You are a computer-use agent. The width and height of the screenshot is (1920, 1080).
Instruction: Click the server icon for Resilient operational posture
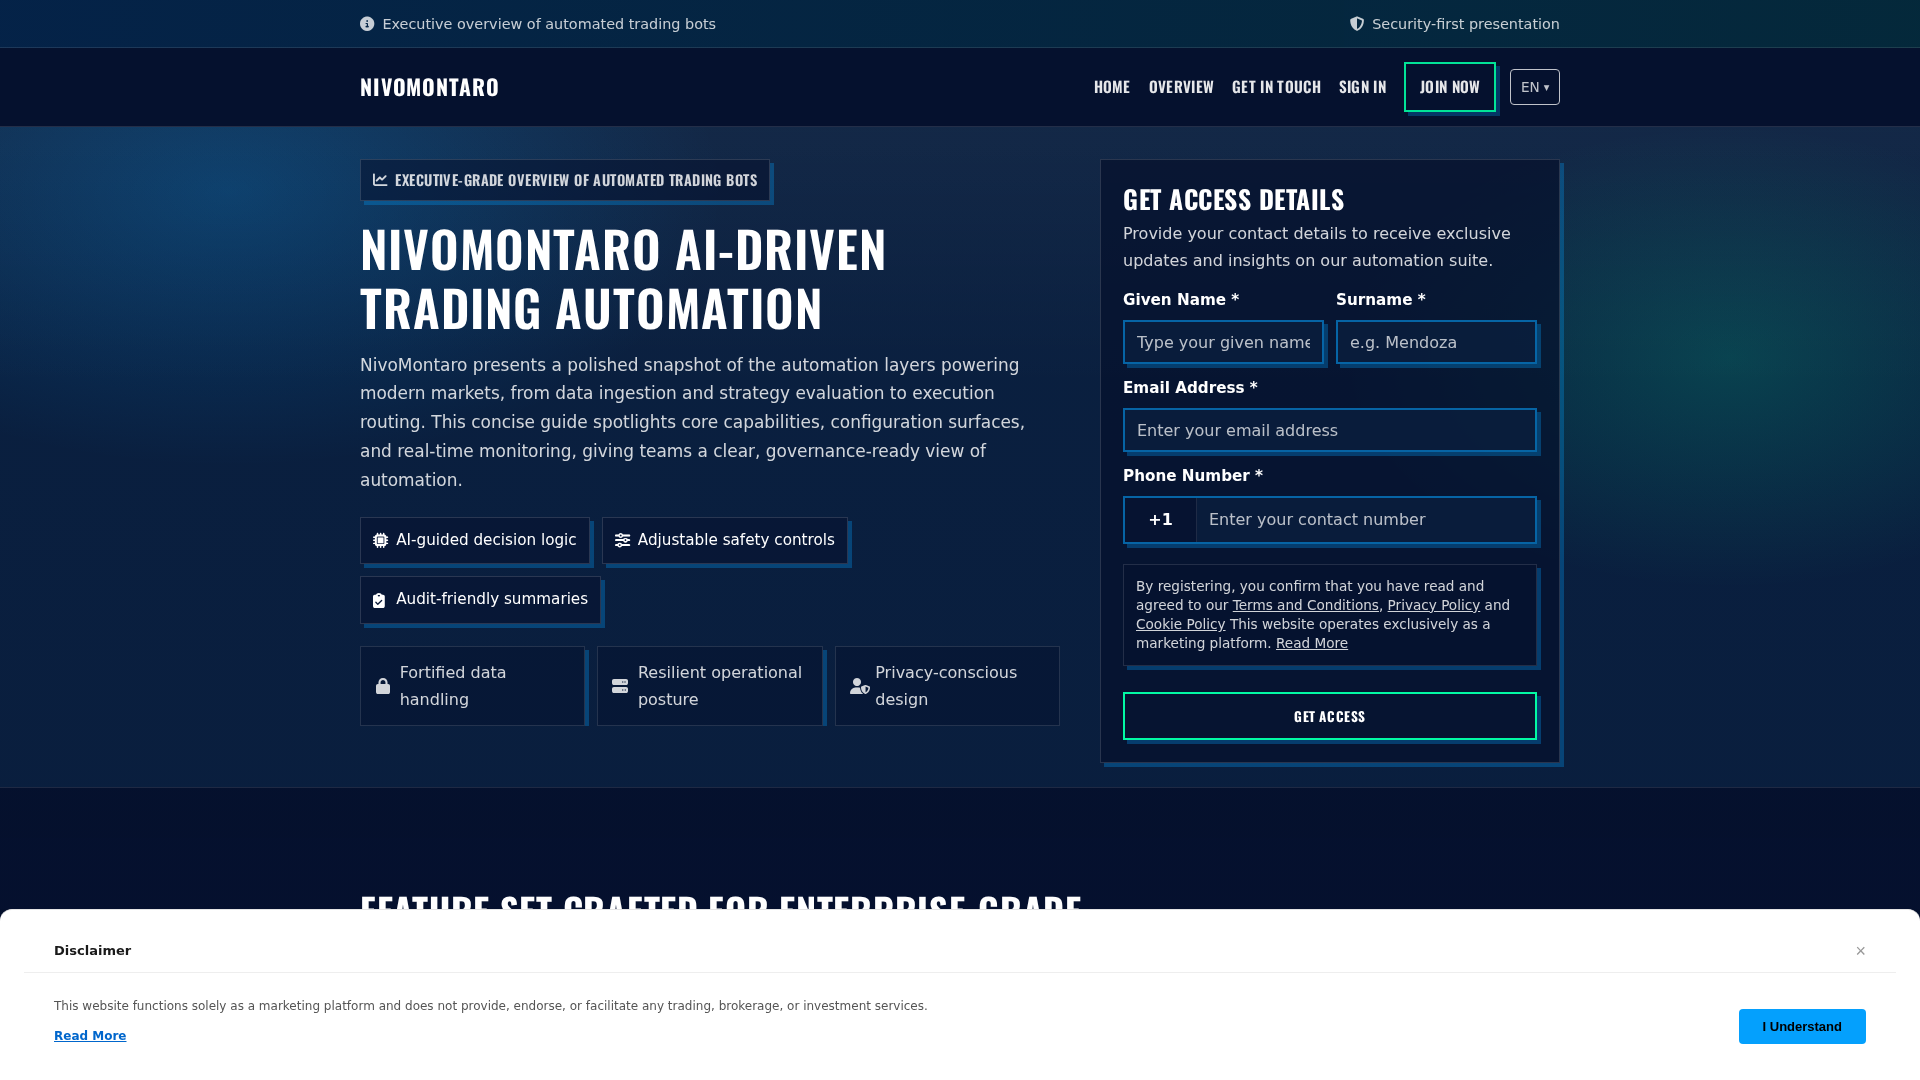tap(620, 686)
